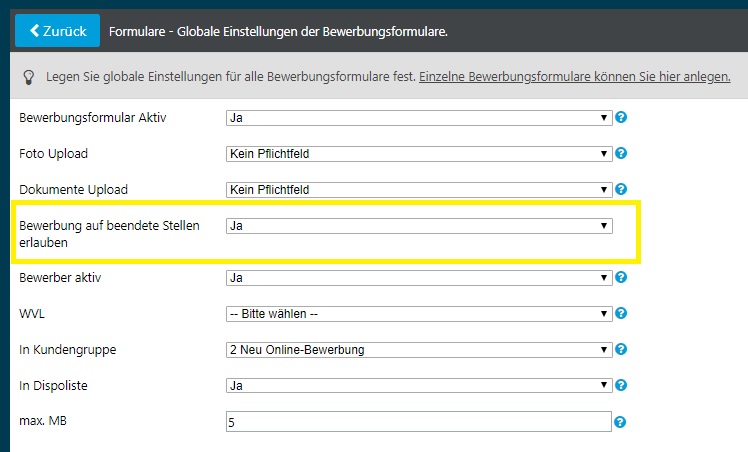Go back with the Zurück button
748x452 pixels.
coord(57,31)
